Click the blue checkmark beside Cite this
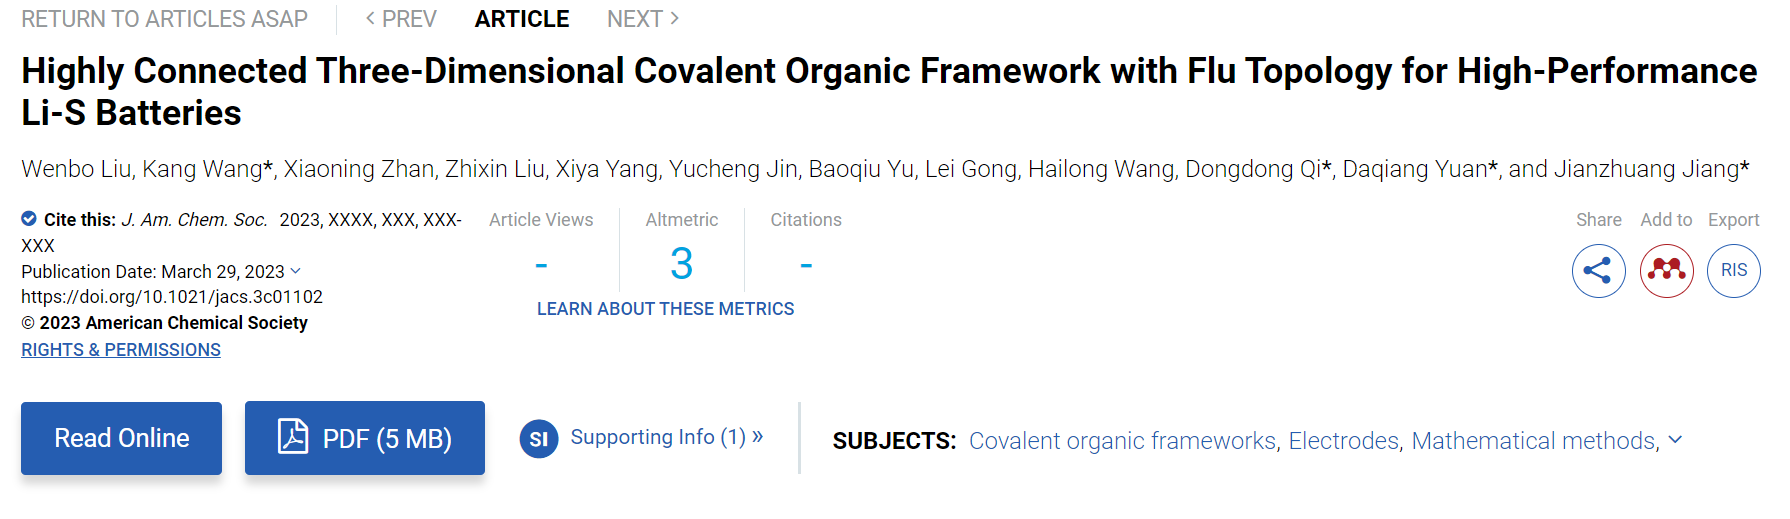 (29, 219)
